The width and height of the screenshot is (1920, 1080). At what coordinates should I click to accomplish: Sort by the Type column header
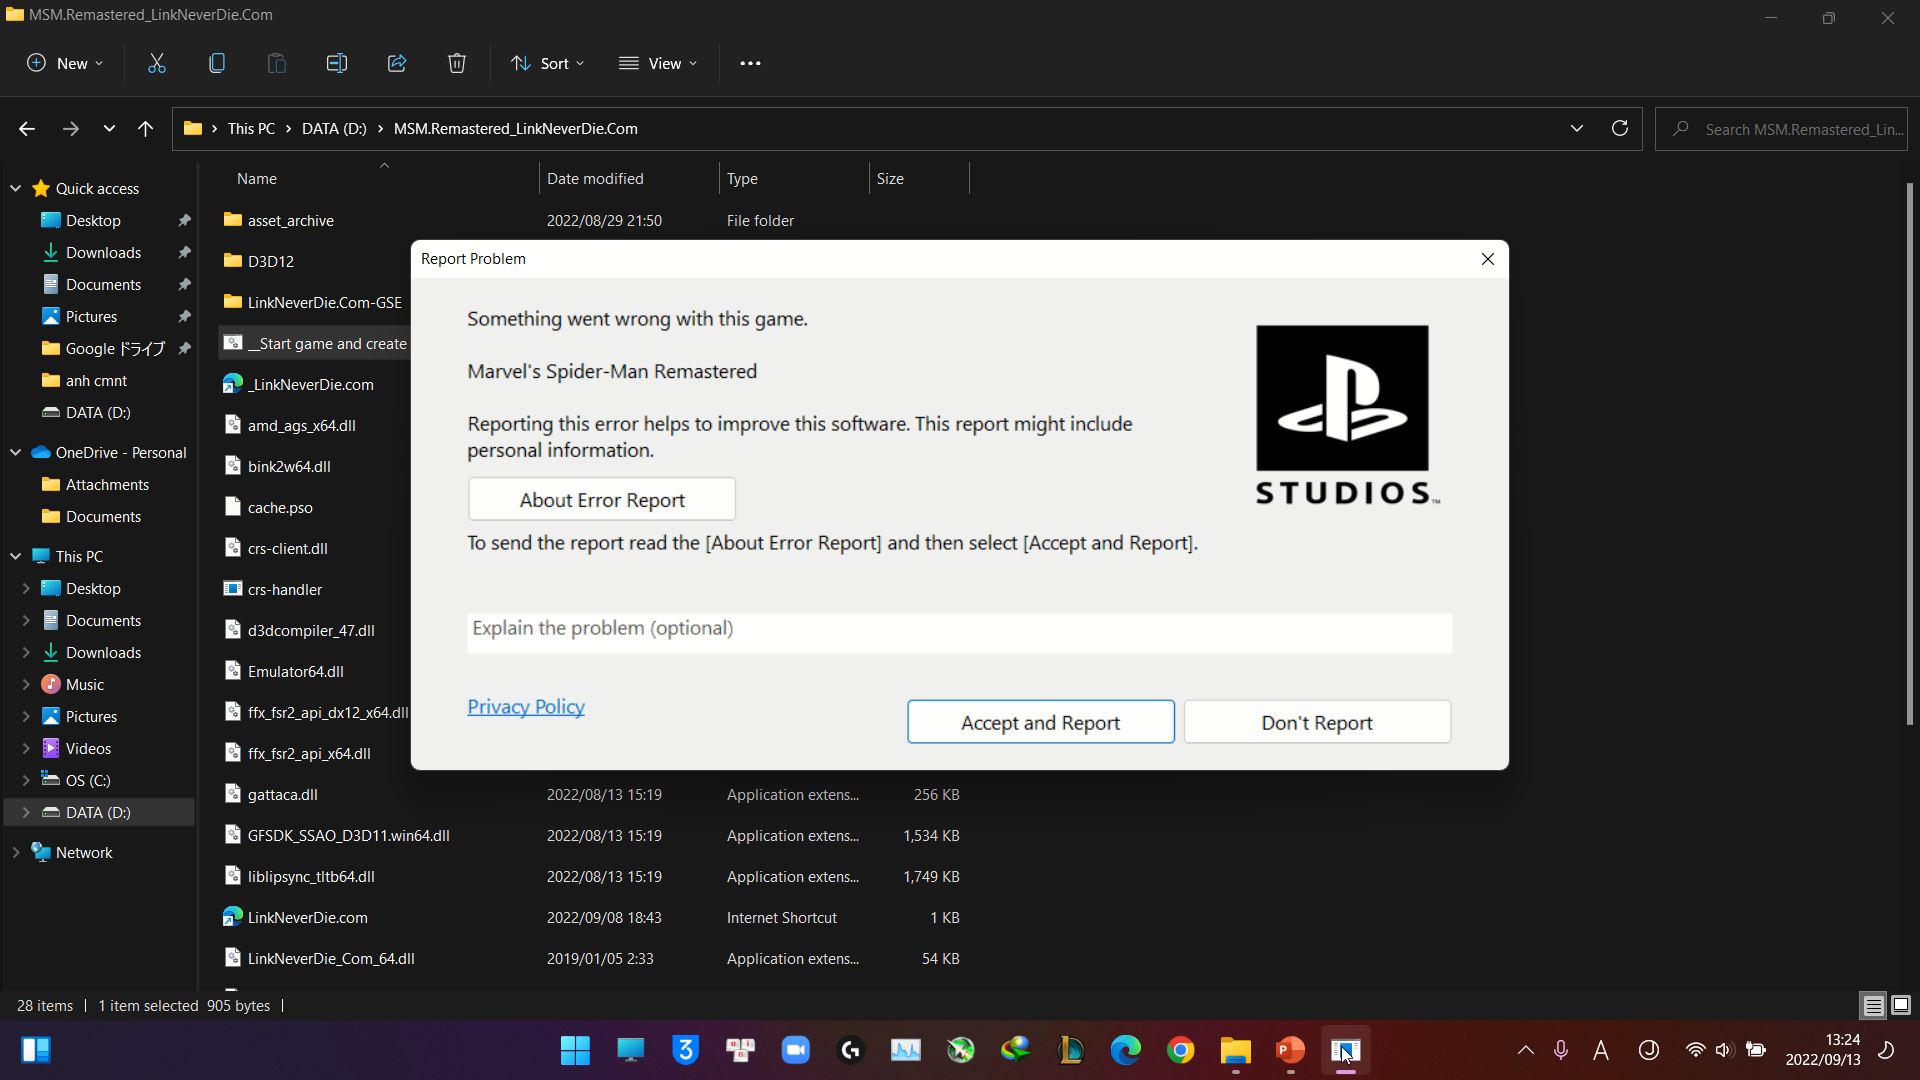tap(794, 178)
